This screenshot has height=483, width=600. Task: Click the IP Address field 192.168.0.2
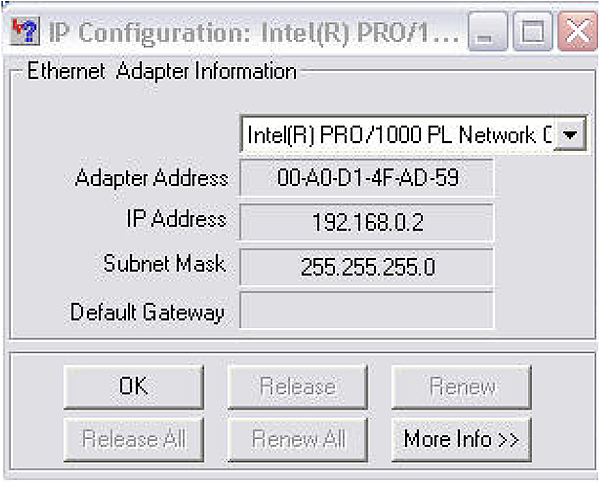(367, 222)
